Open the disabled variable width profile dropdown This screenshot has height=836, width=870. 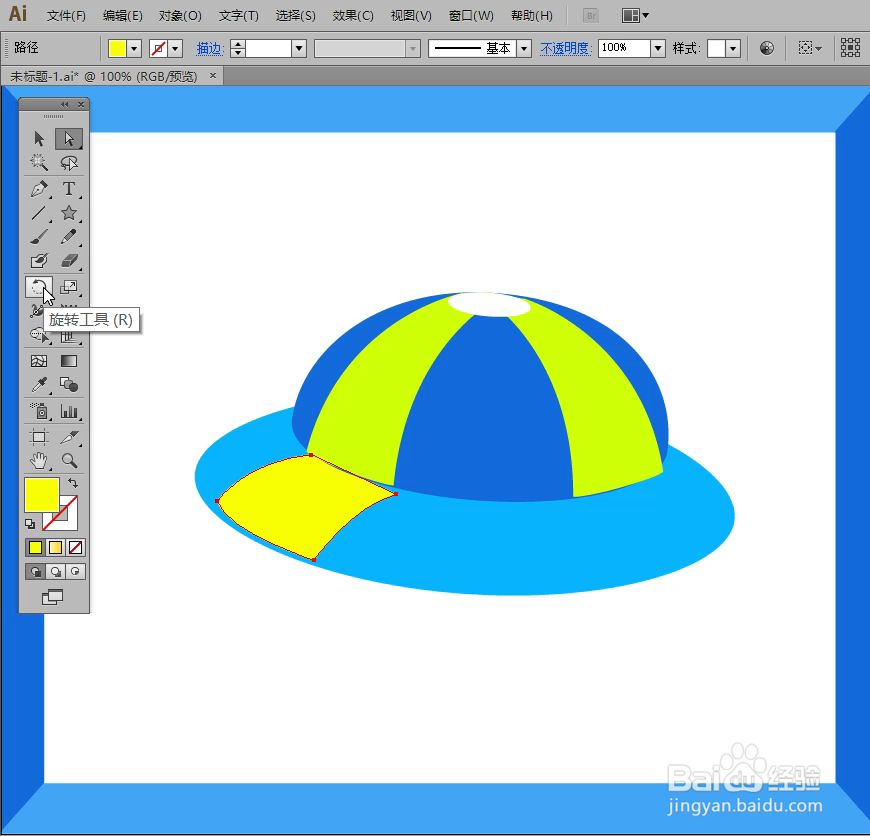pyautogui.click(x=412, y=49)
